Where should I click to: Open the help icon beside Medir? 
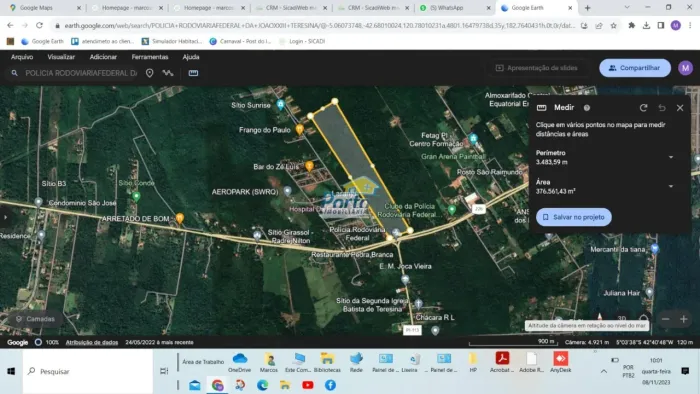(587, 108)
